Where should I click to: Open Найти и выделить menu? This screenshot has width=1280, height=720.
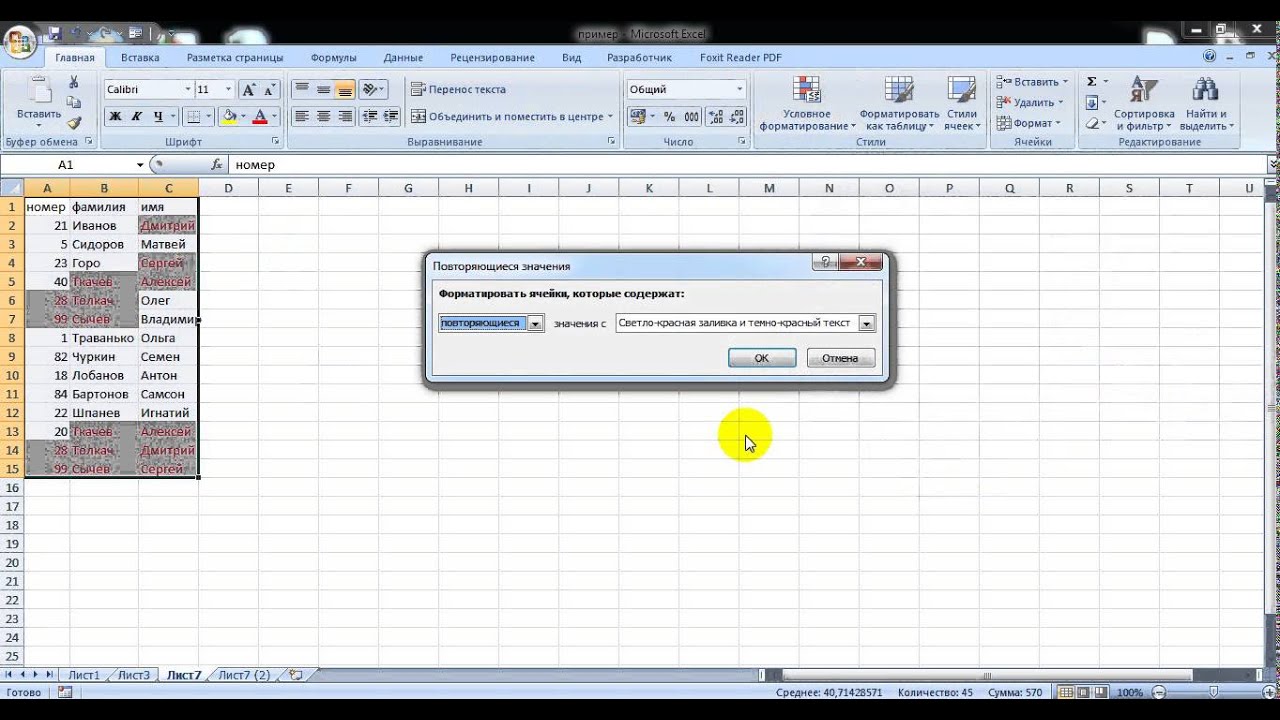tap(1206, 104)
